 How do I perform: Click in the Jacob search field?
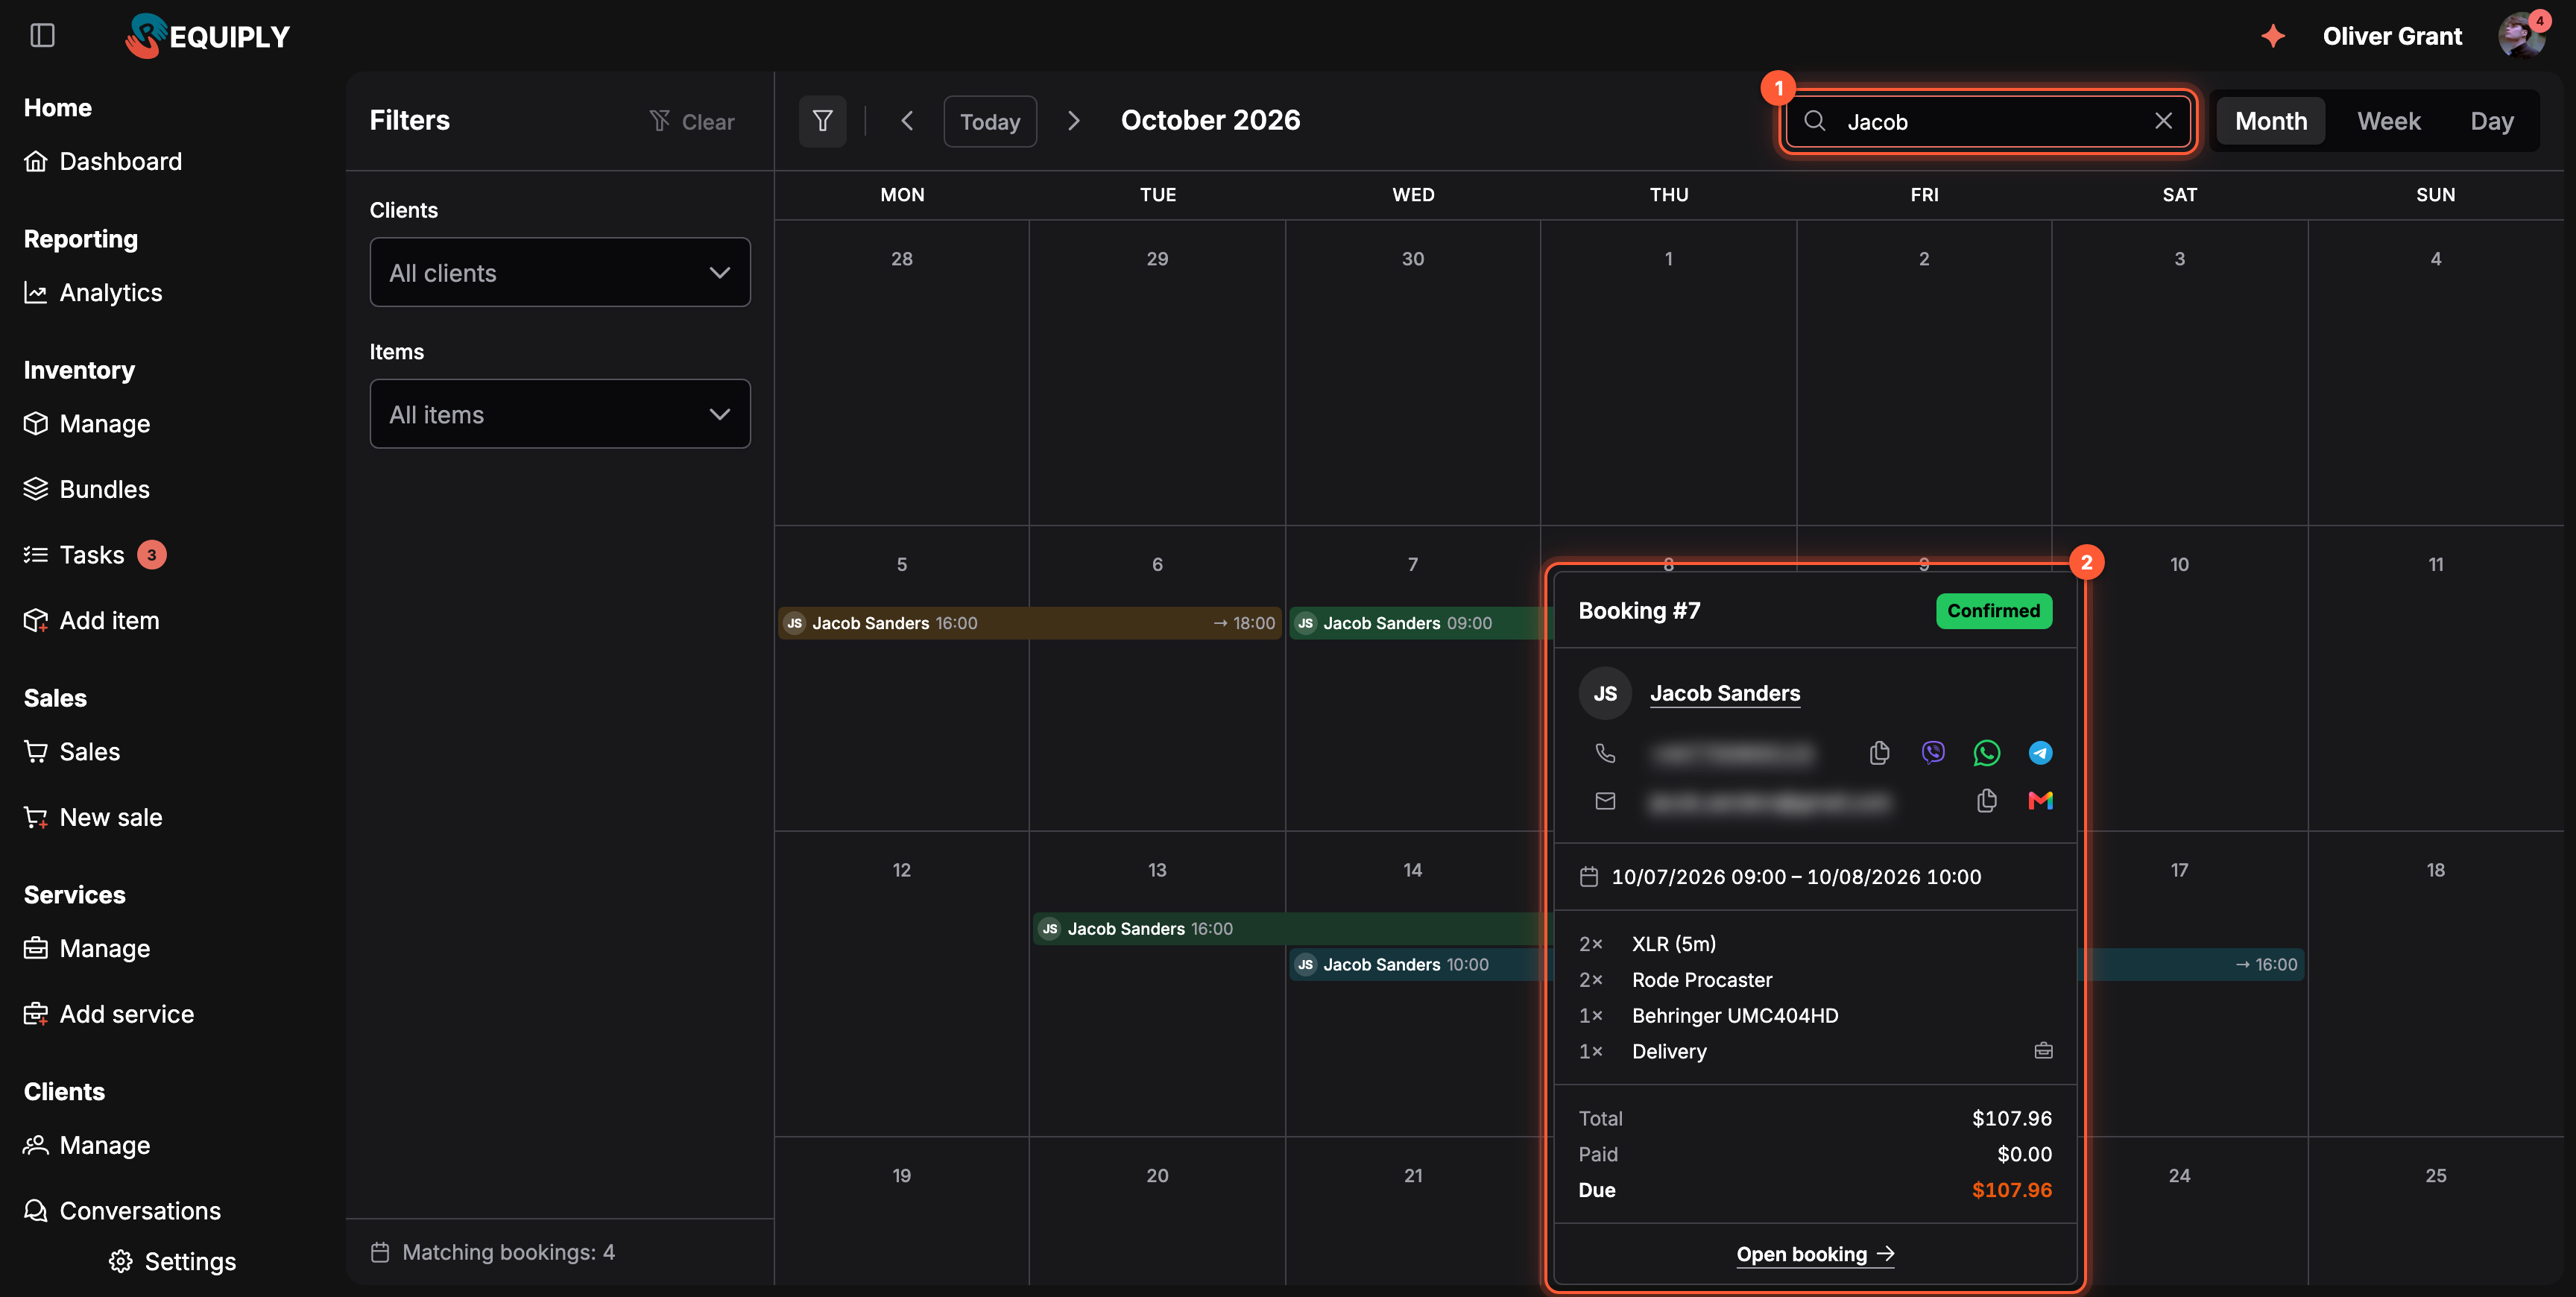tap(1988, 121)
